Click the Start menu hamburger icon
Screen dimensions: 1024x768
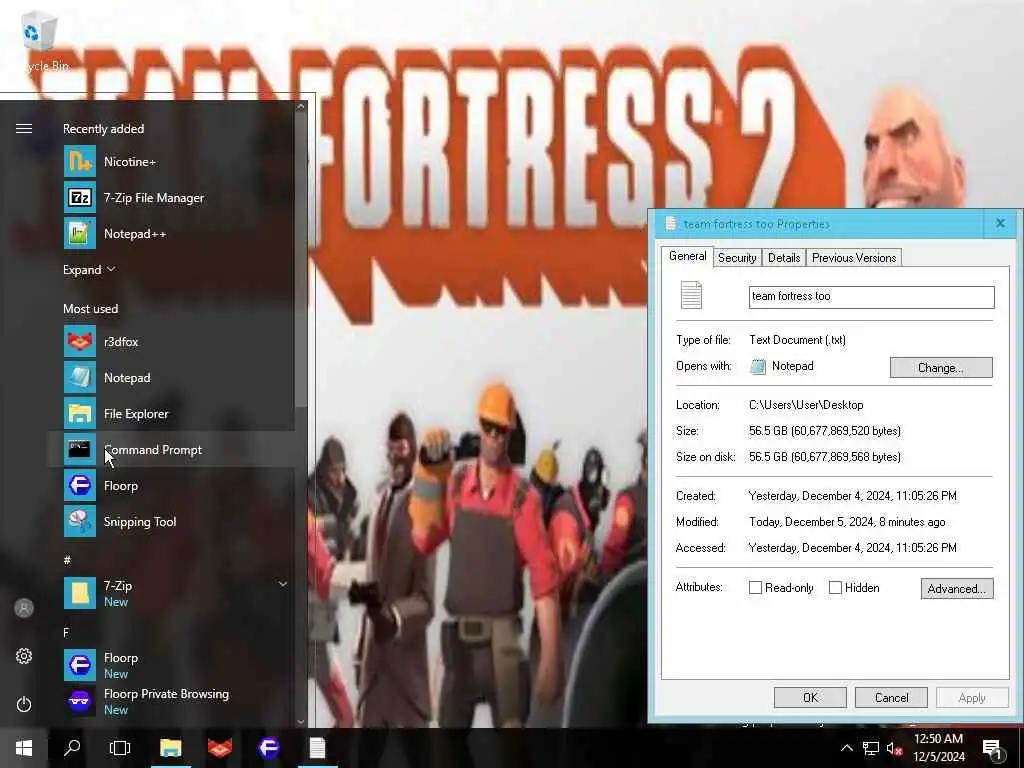coord(24,128)
